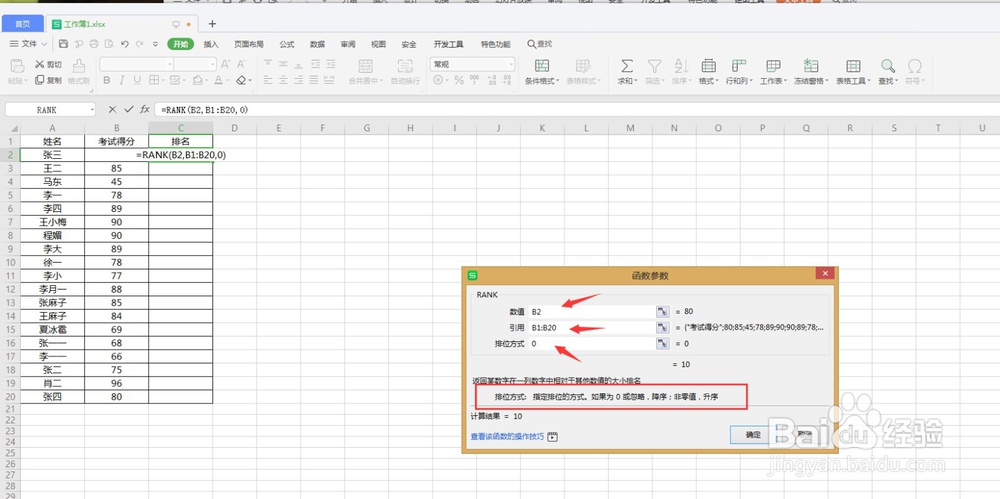
Task: Click the Table Tools (表格工具) icon
Action: point(853,66)
